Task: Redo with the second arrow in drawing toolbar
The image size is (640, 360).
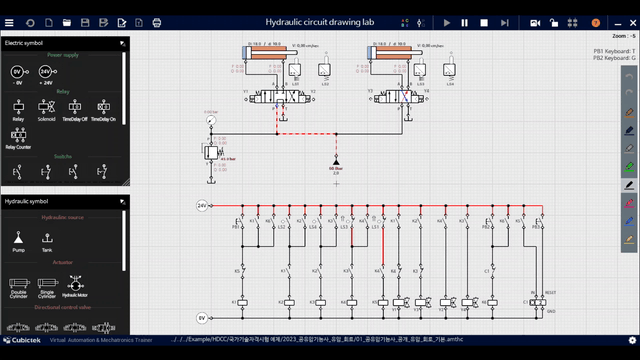Action: (629, 93)
